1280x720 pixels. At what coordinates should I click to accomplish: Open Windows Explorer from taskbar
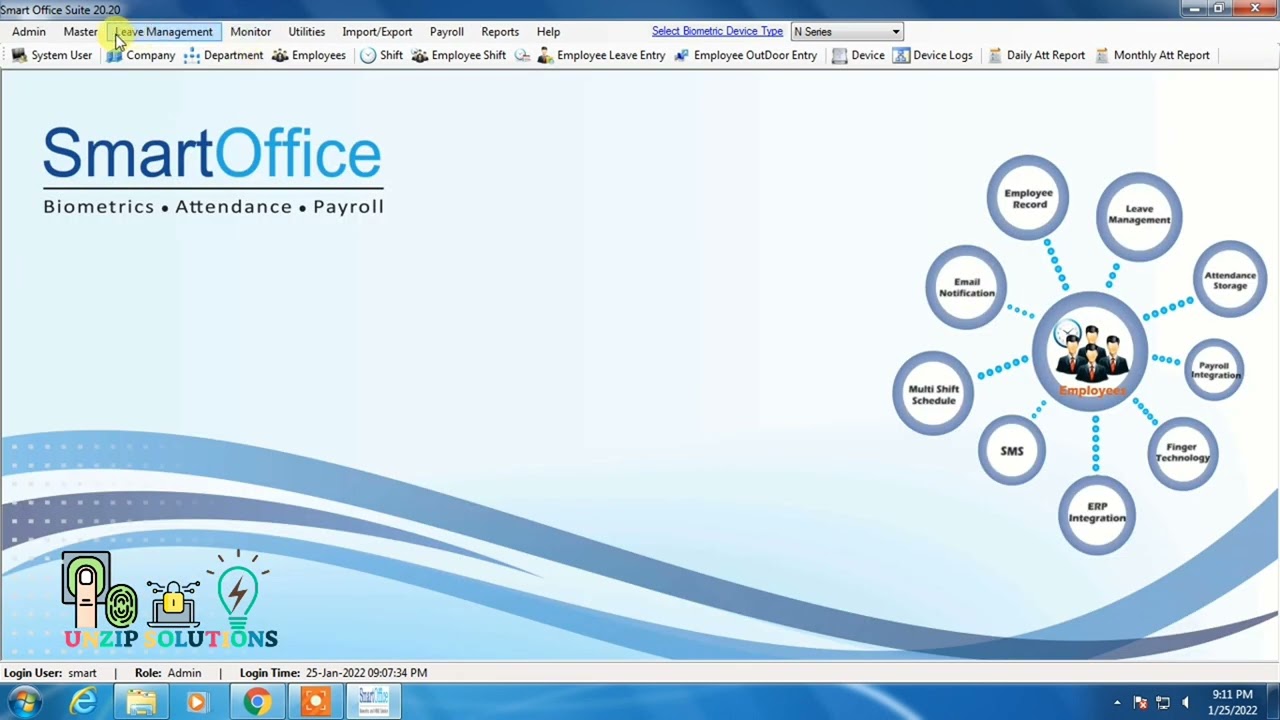pos(141,702)
